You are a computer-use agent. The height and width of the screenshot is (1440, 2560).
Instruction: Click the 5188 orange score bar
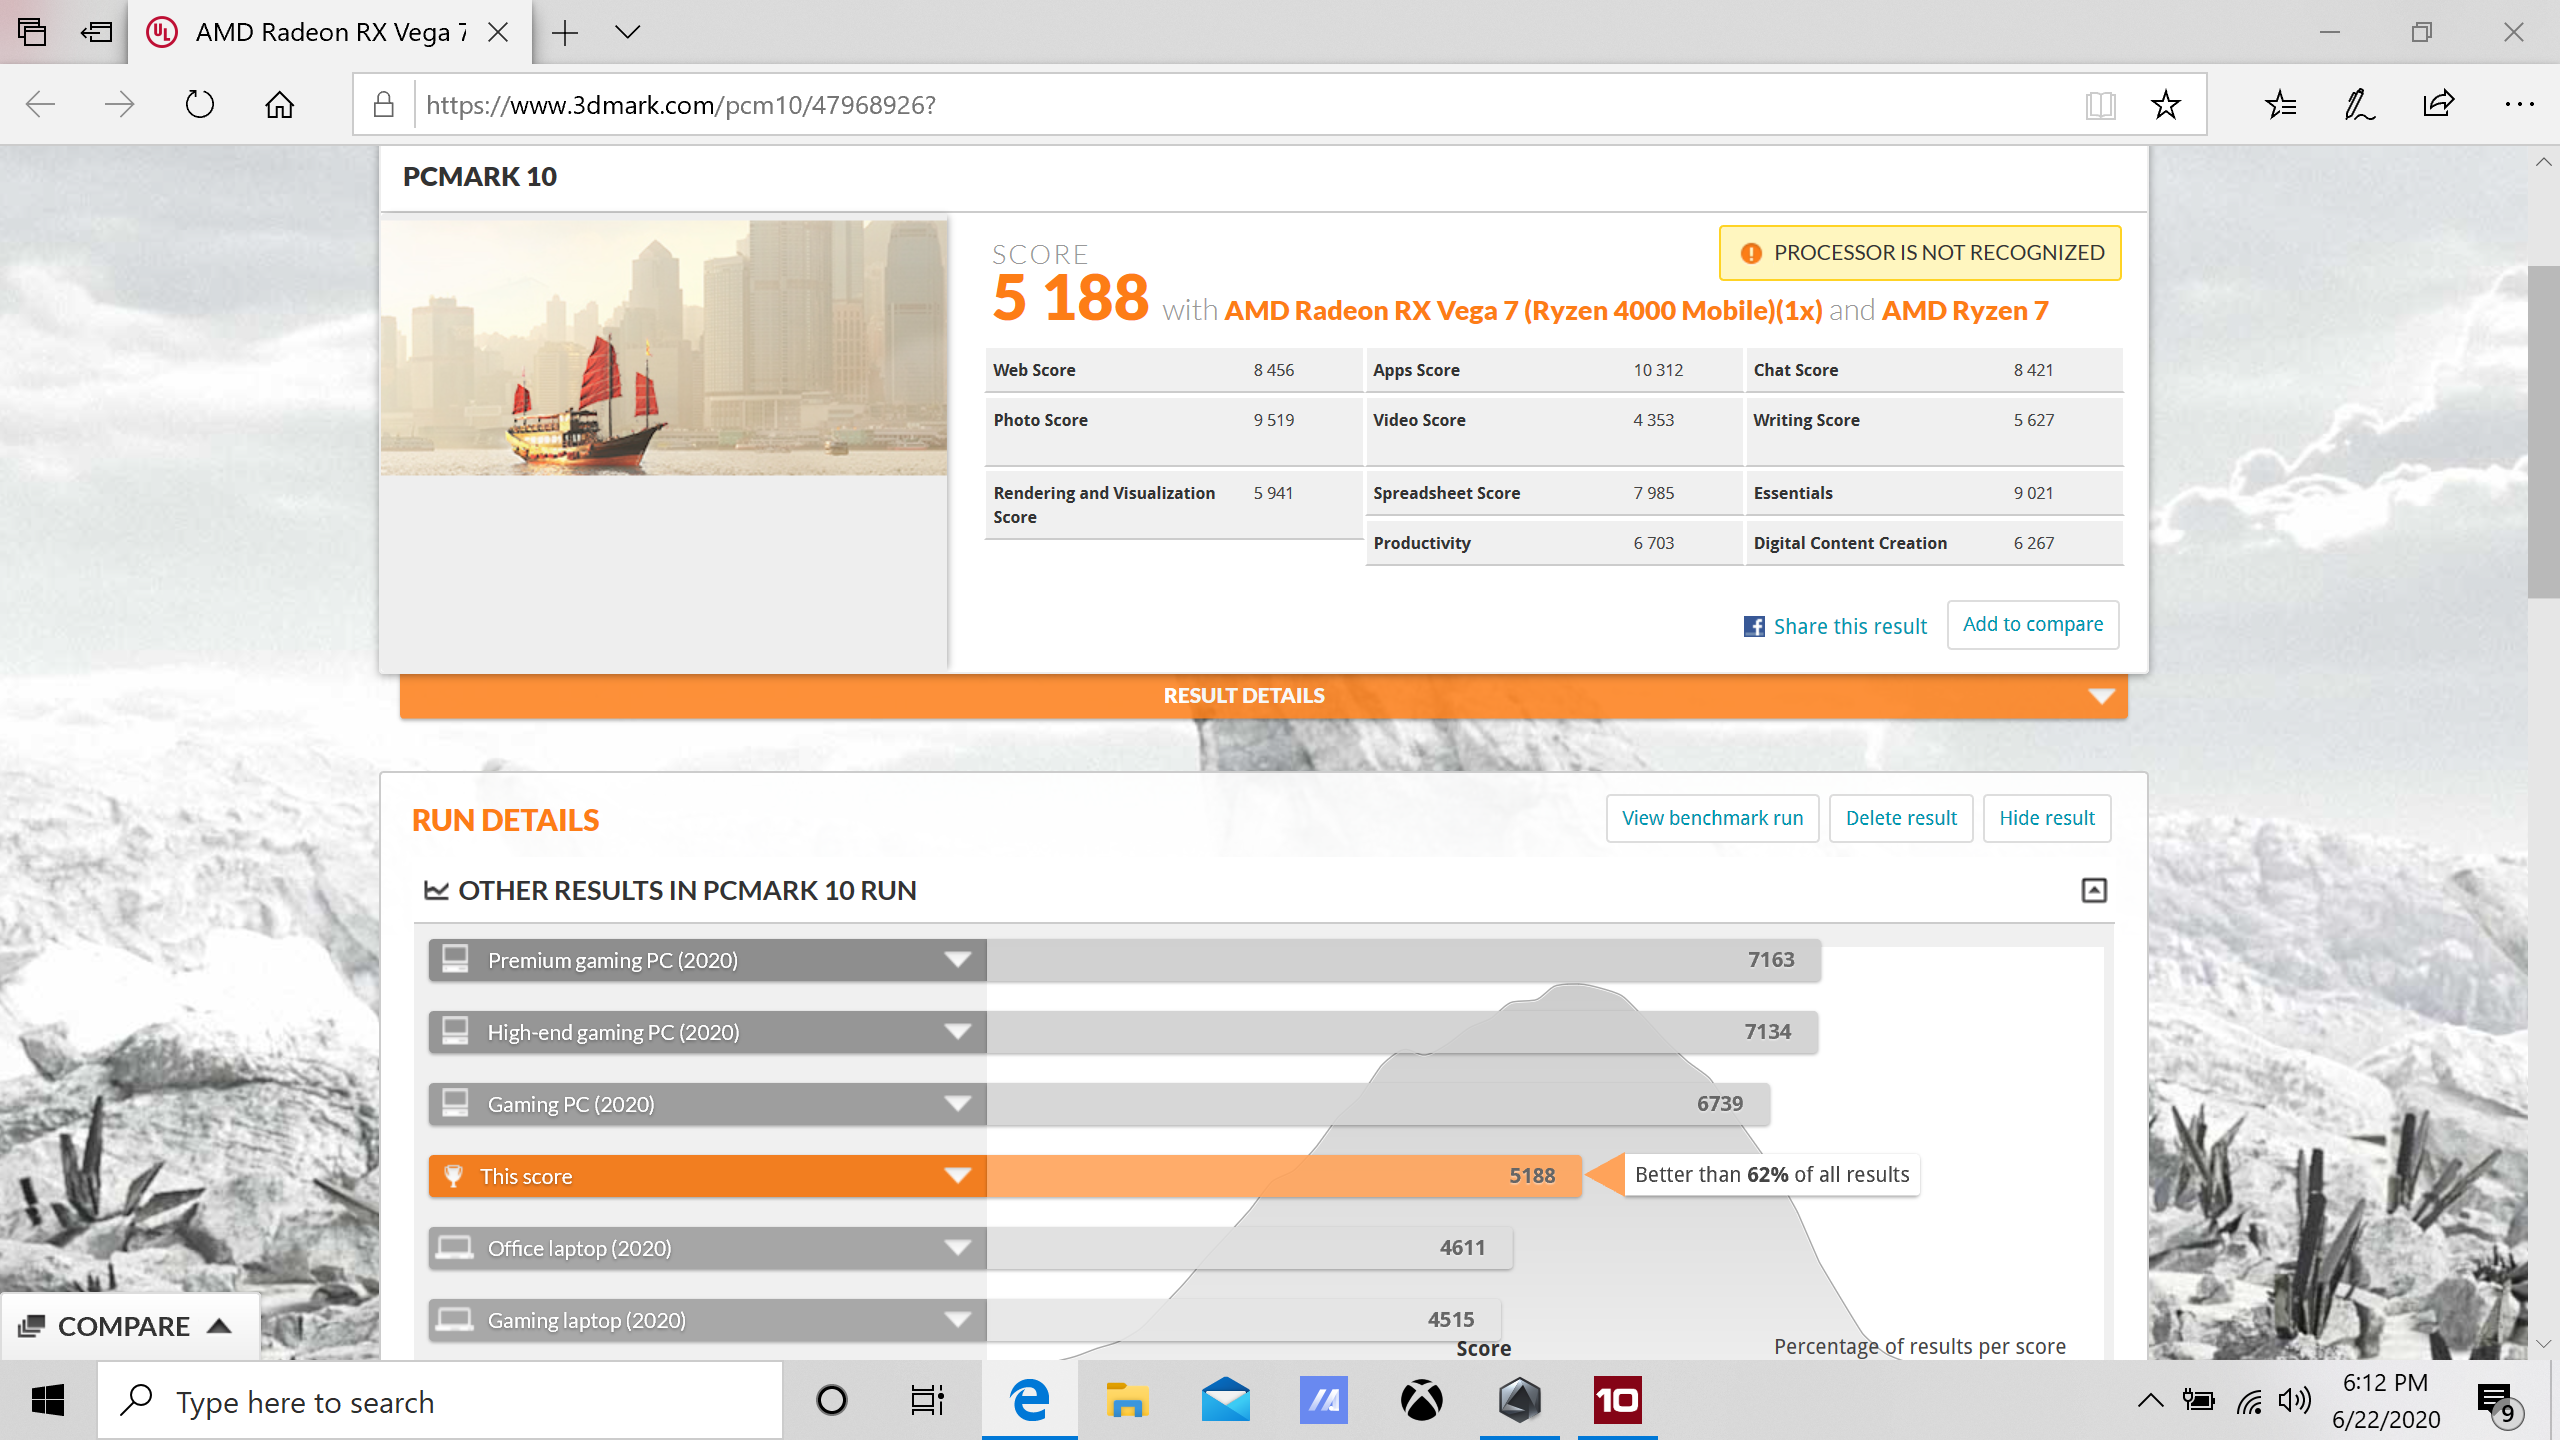pyautogui.click(x=1284, y=1176)
